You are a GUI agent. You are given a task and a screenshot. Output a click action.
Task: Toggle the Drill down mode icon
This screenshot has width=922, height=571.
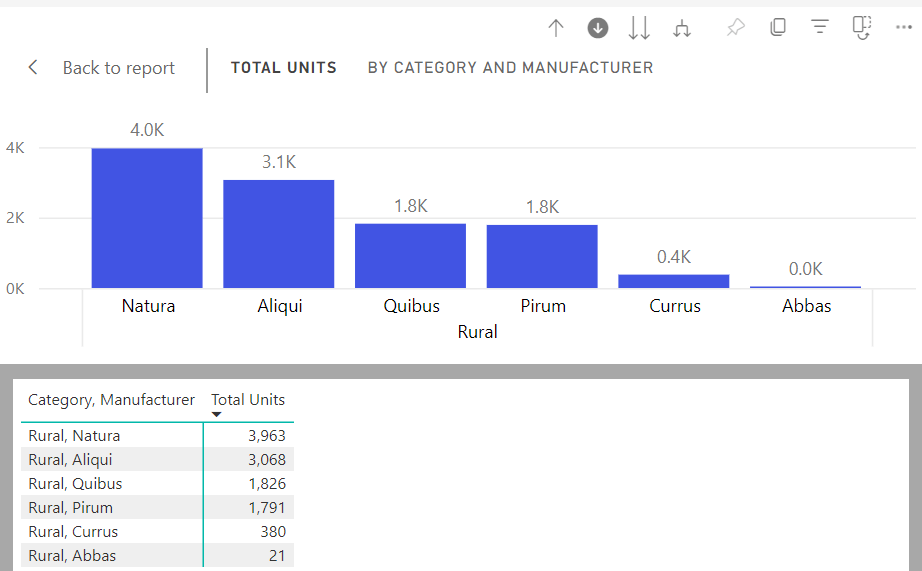(598, 28)
